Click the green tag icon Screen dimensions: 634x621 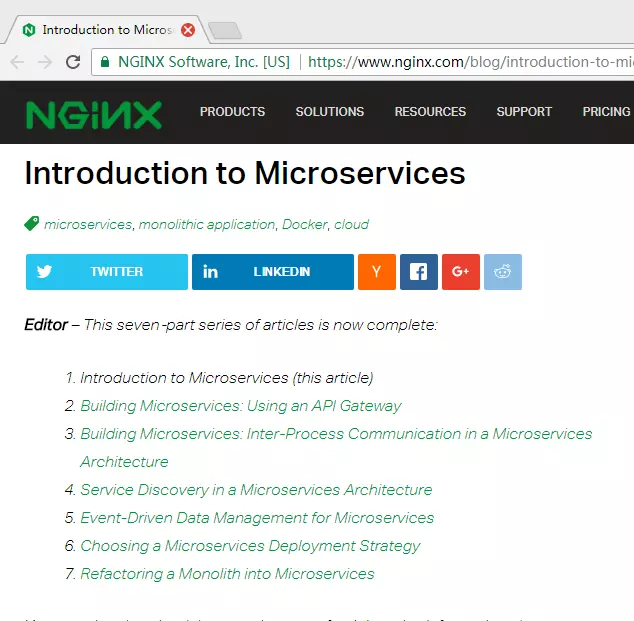click(32, 223)
